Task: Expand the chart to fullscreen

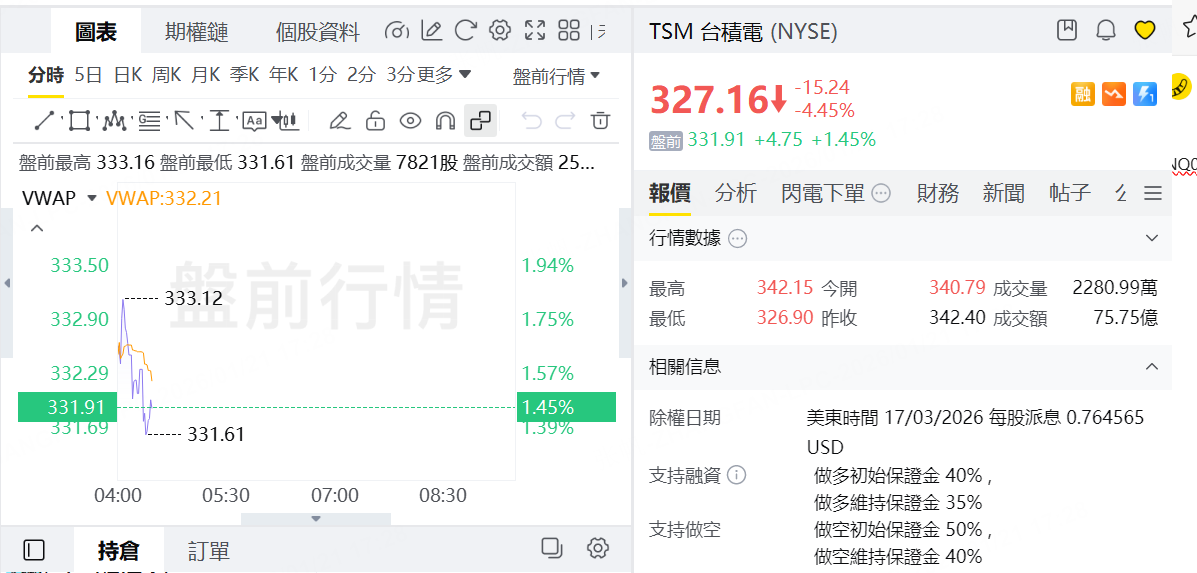Action: 534,31
